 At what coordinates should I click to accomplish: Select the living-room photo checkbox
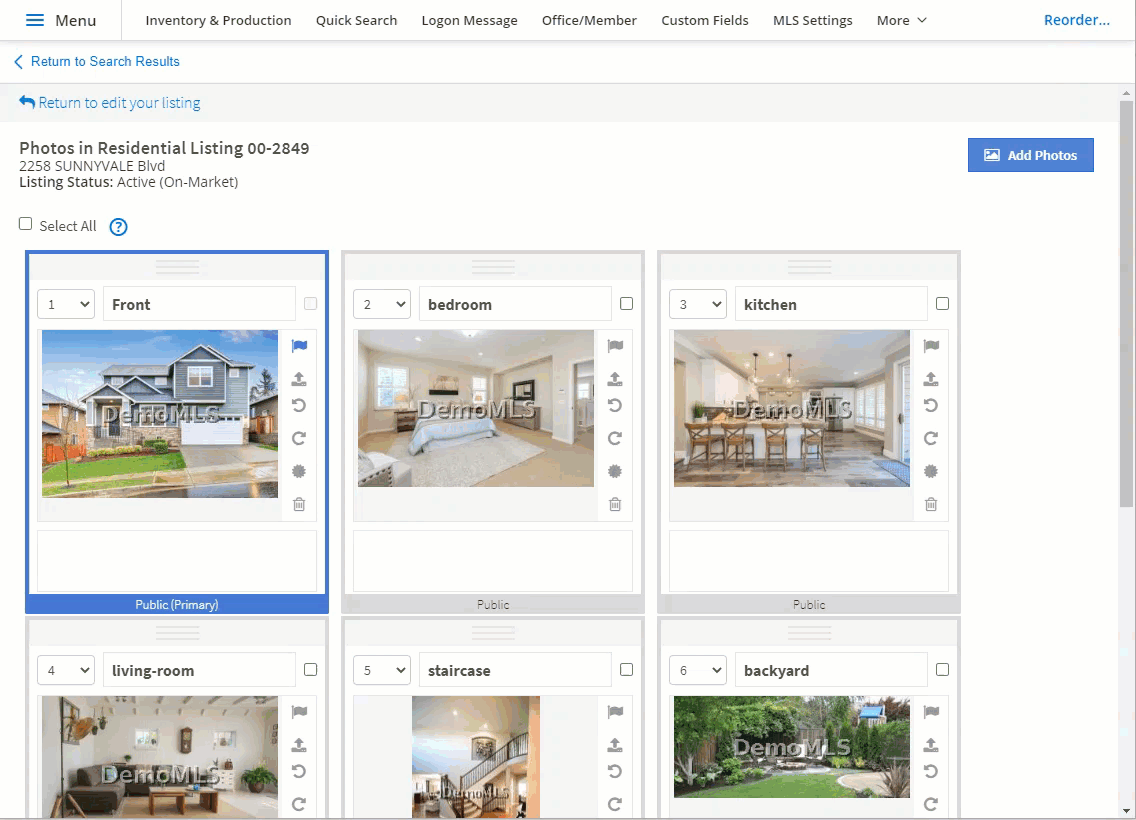coord(311,669)
